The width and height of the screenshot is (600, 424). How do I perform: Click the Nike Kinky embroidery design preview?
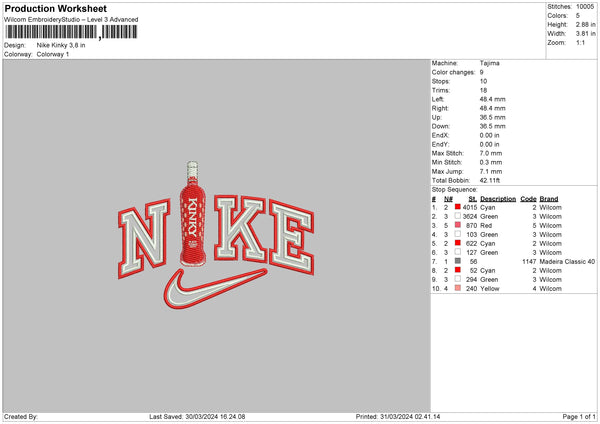tap(216, 235)
